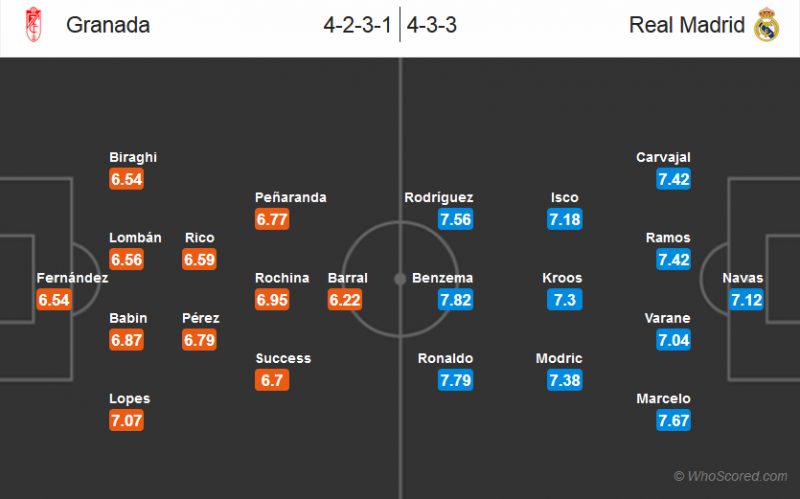This screenshot has height=499, width=800.
Task: Click the Granada 4-2-3-1 formation label
Action: 358,26
